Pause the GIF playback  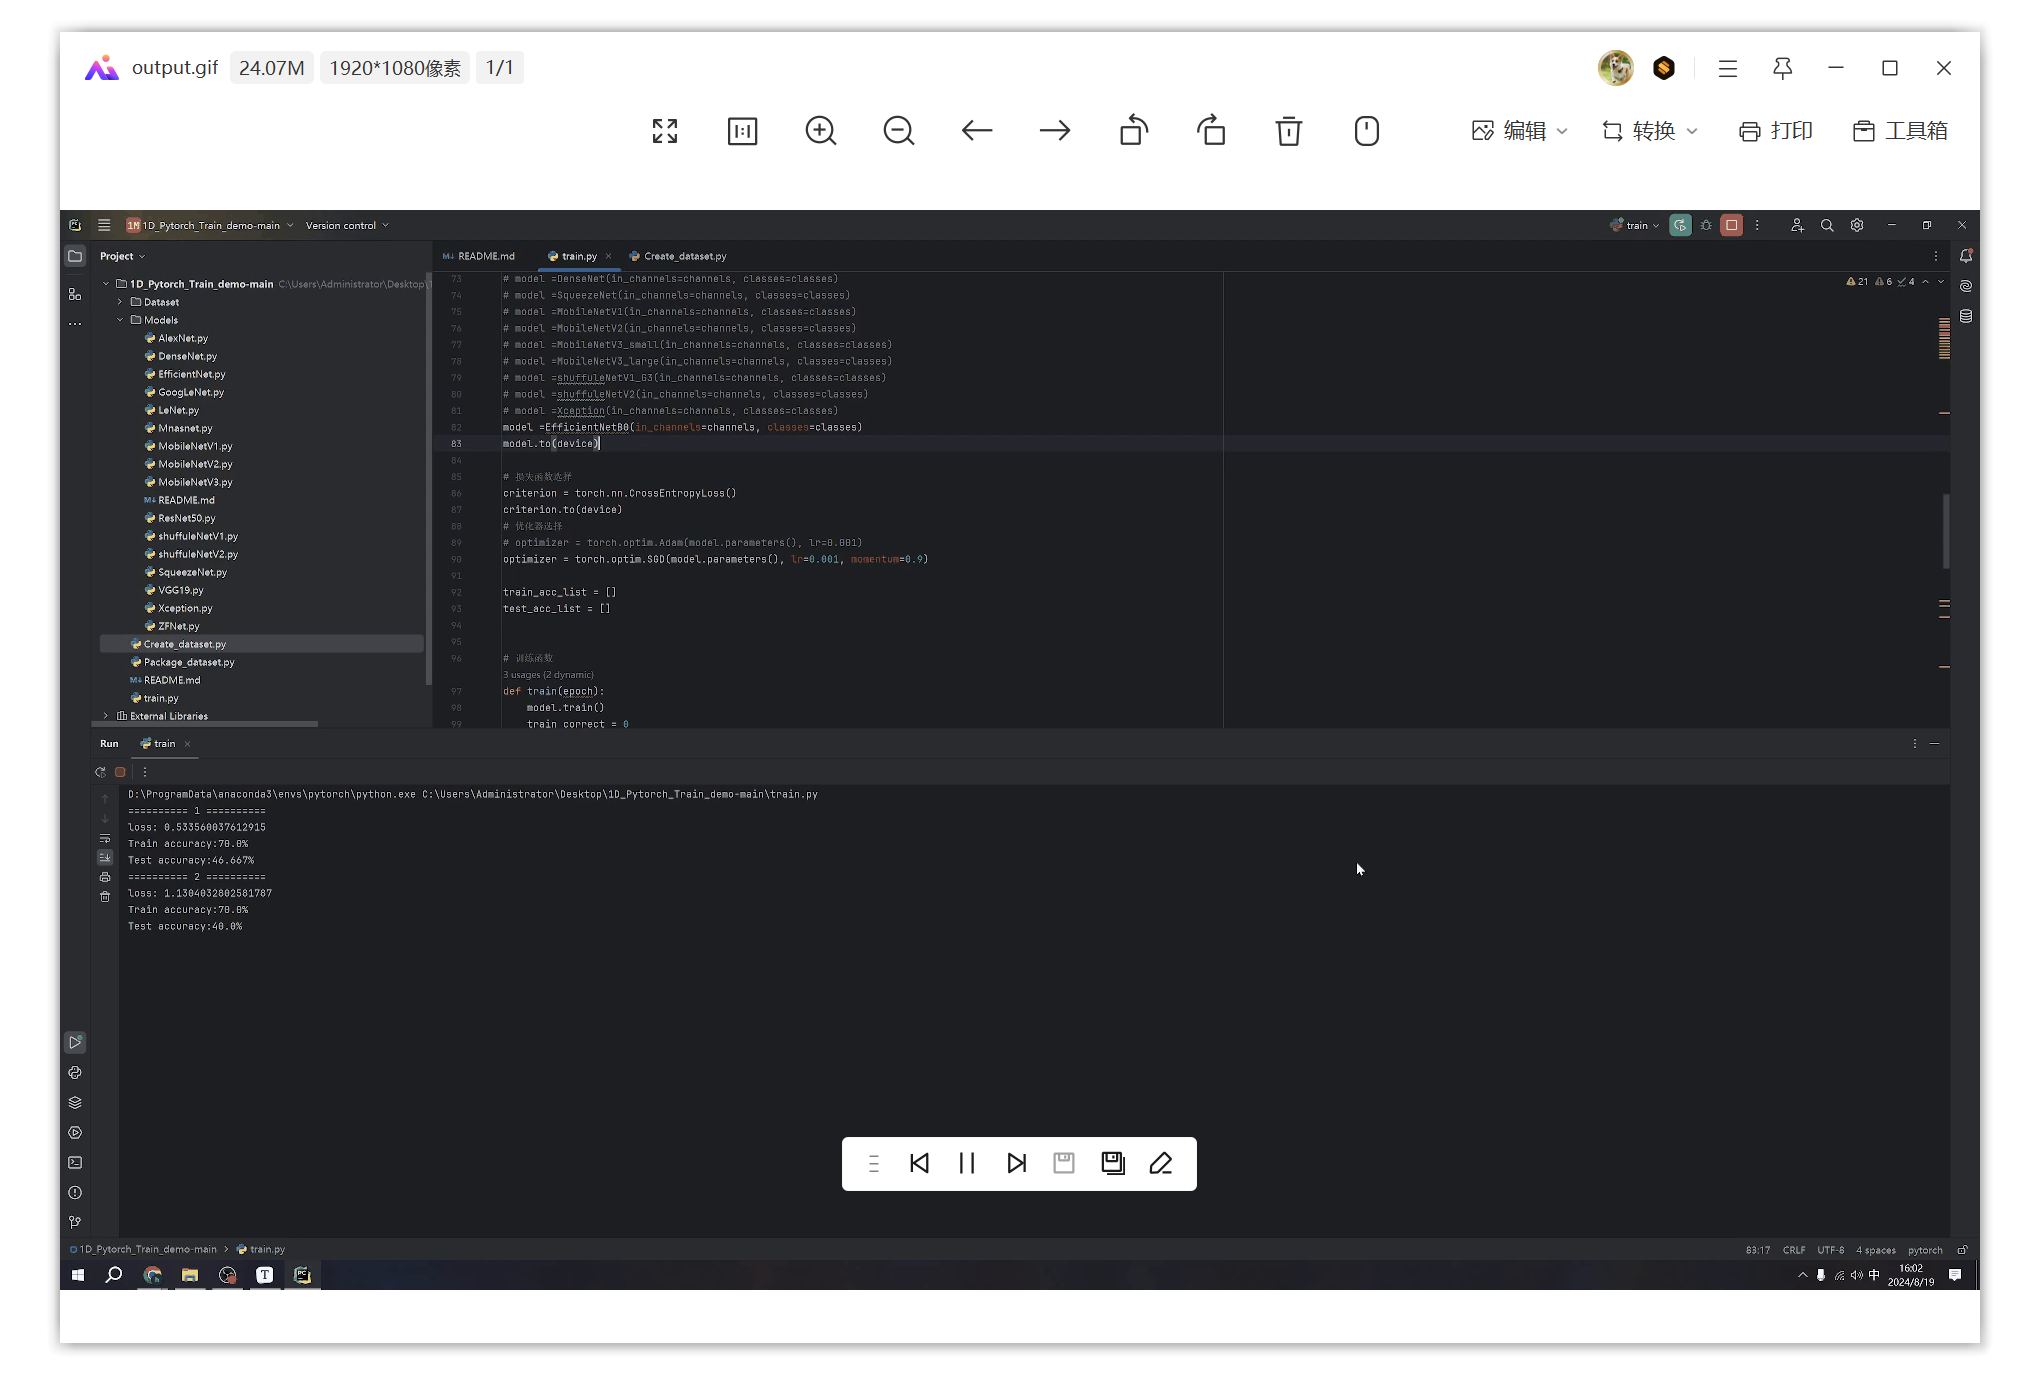(x=967, y=1163)
